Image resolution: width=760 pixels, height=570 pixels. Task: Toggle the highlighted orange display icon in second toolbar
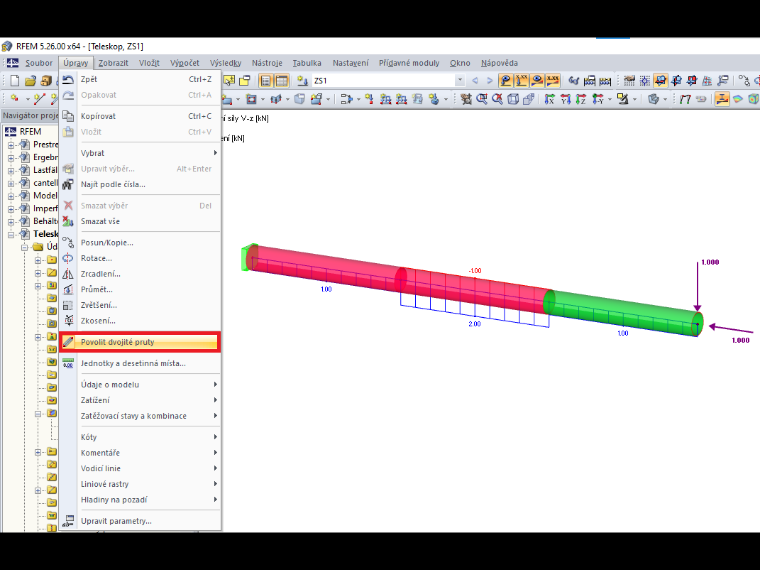pyautogui.click(x=722, y=99)
